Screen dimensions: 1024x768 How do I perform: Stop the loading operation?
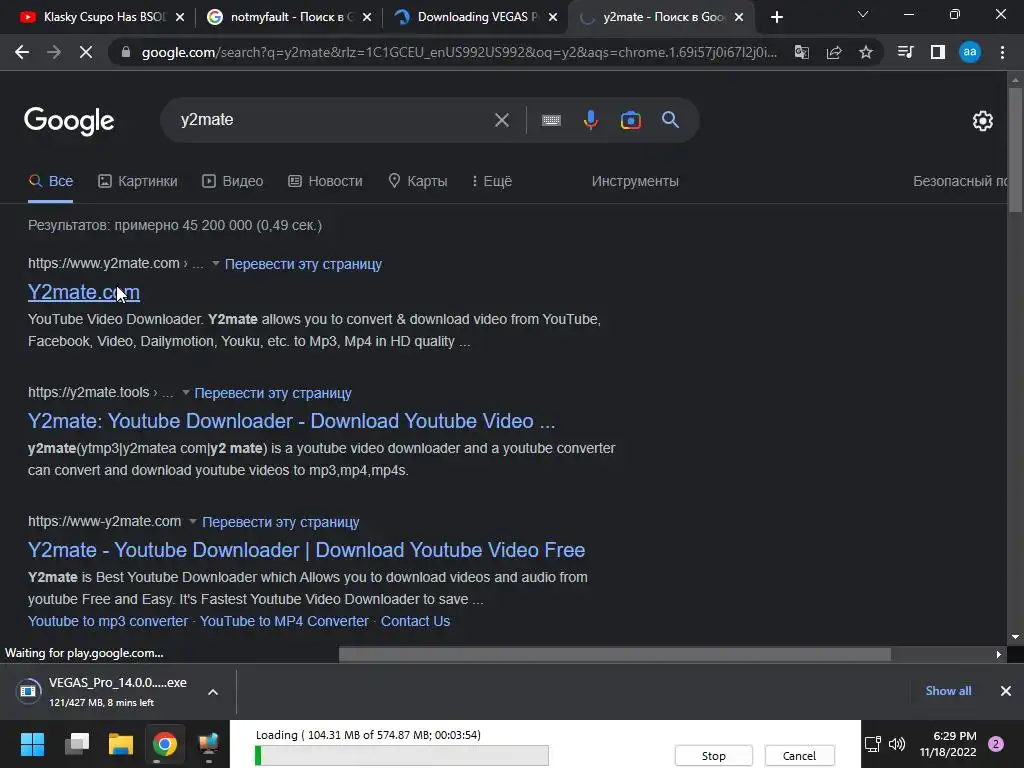[x=713, y=756]
